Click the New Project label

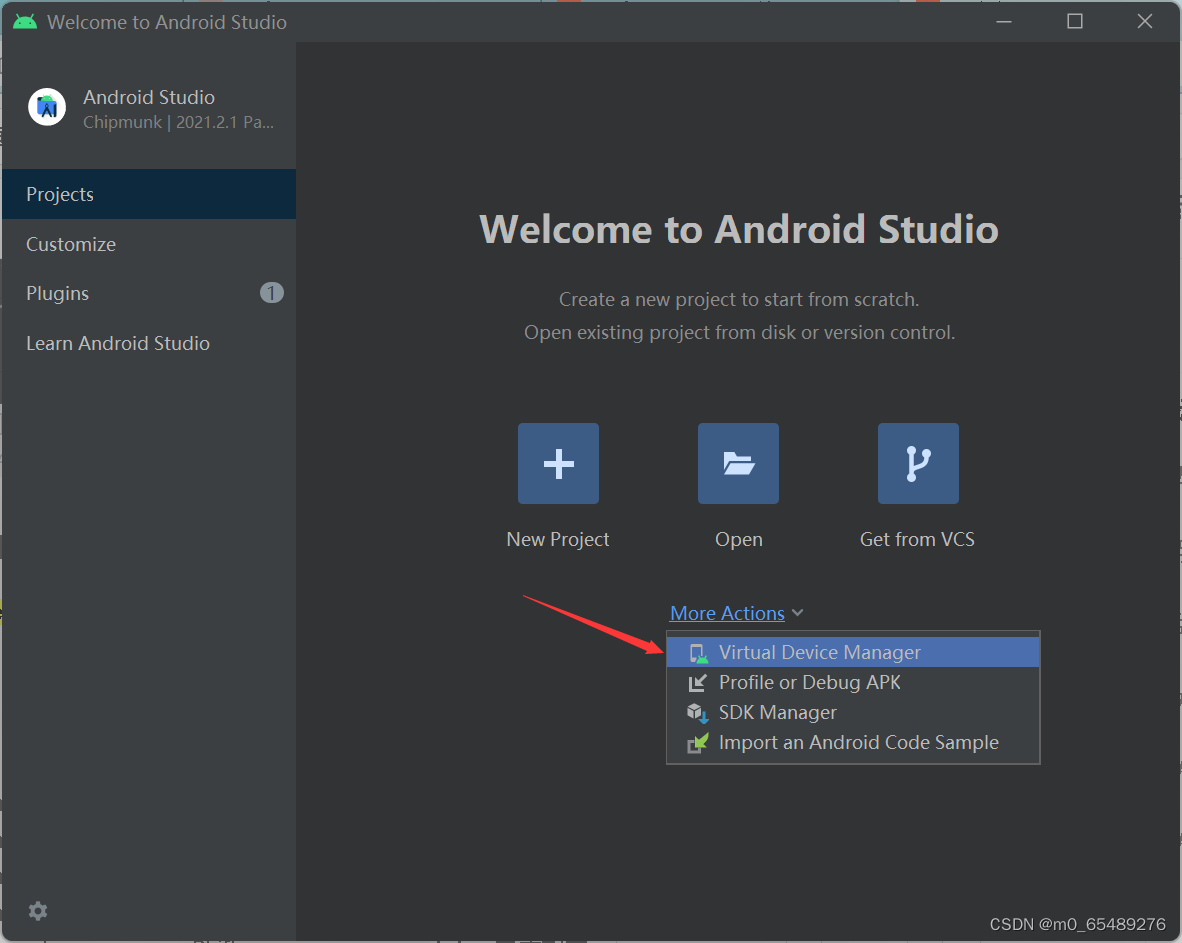[558, 540]
